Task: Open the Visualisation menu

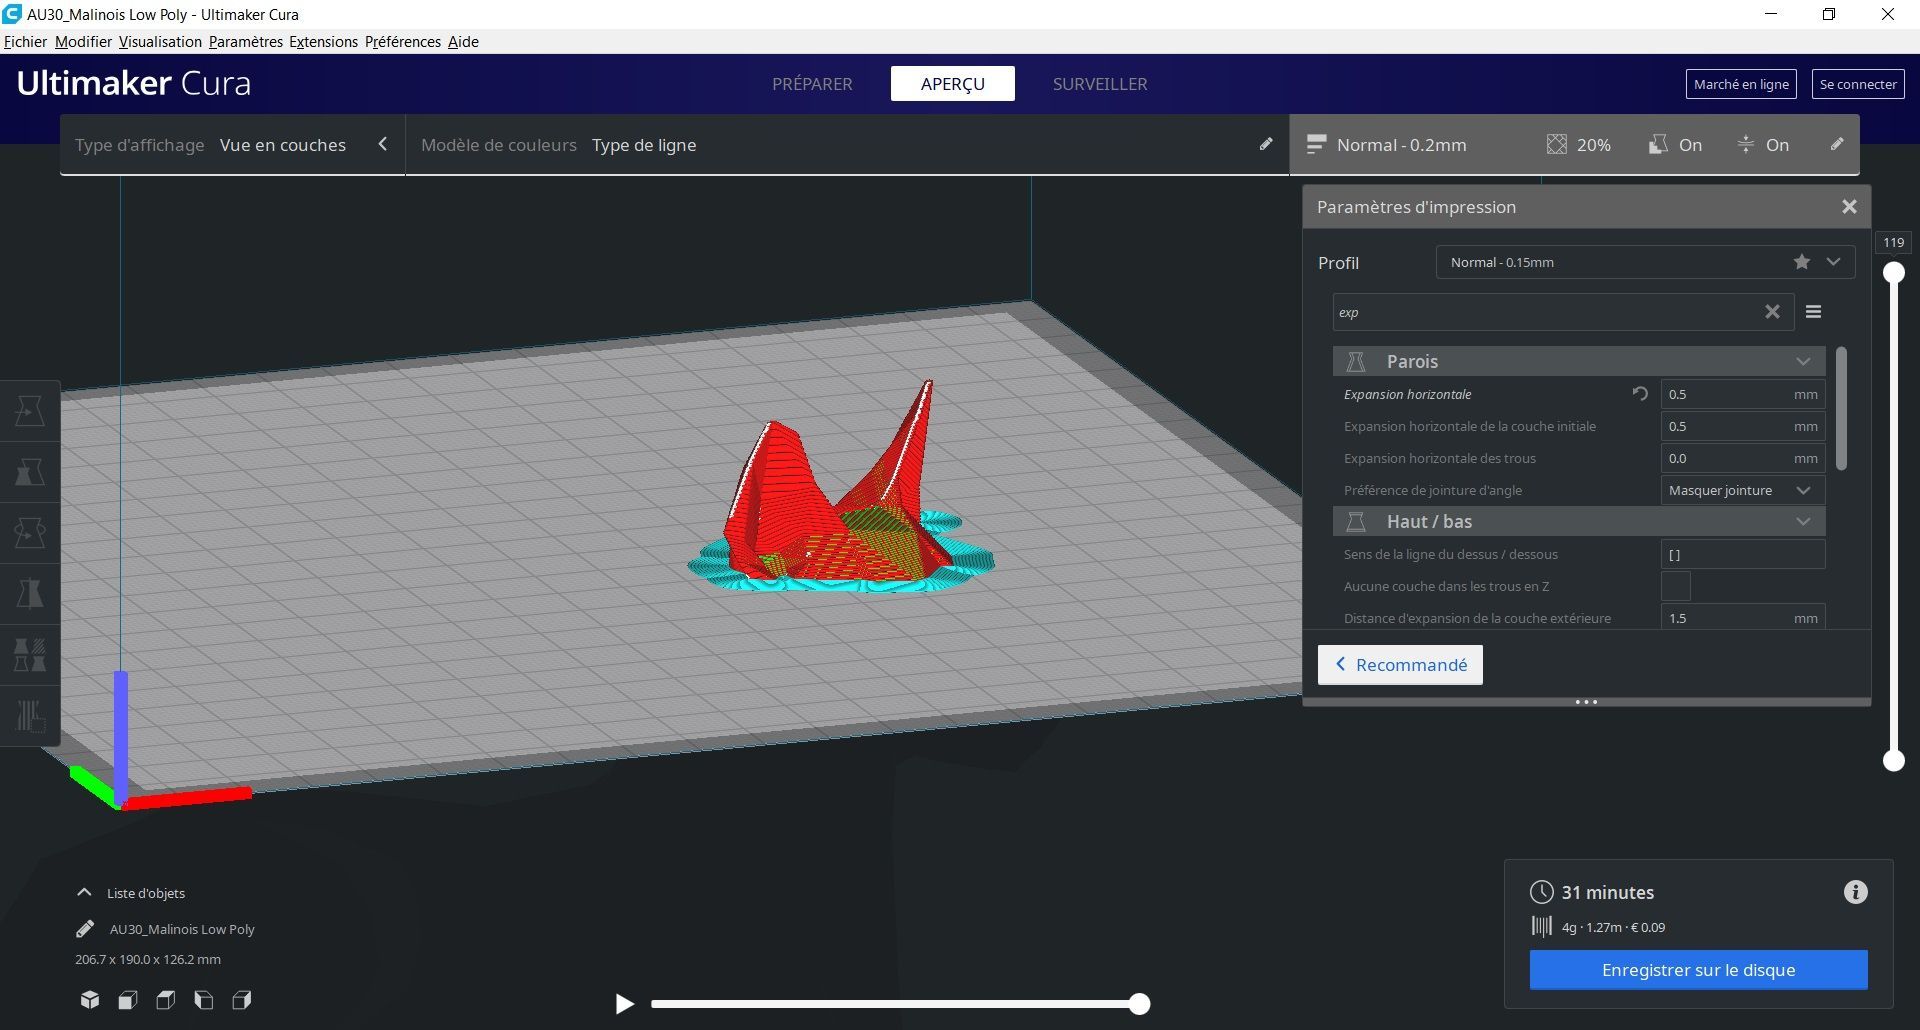Action: point(160,42)
